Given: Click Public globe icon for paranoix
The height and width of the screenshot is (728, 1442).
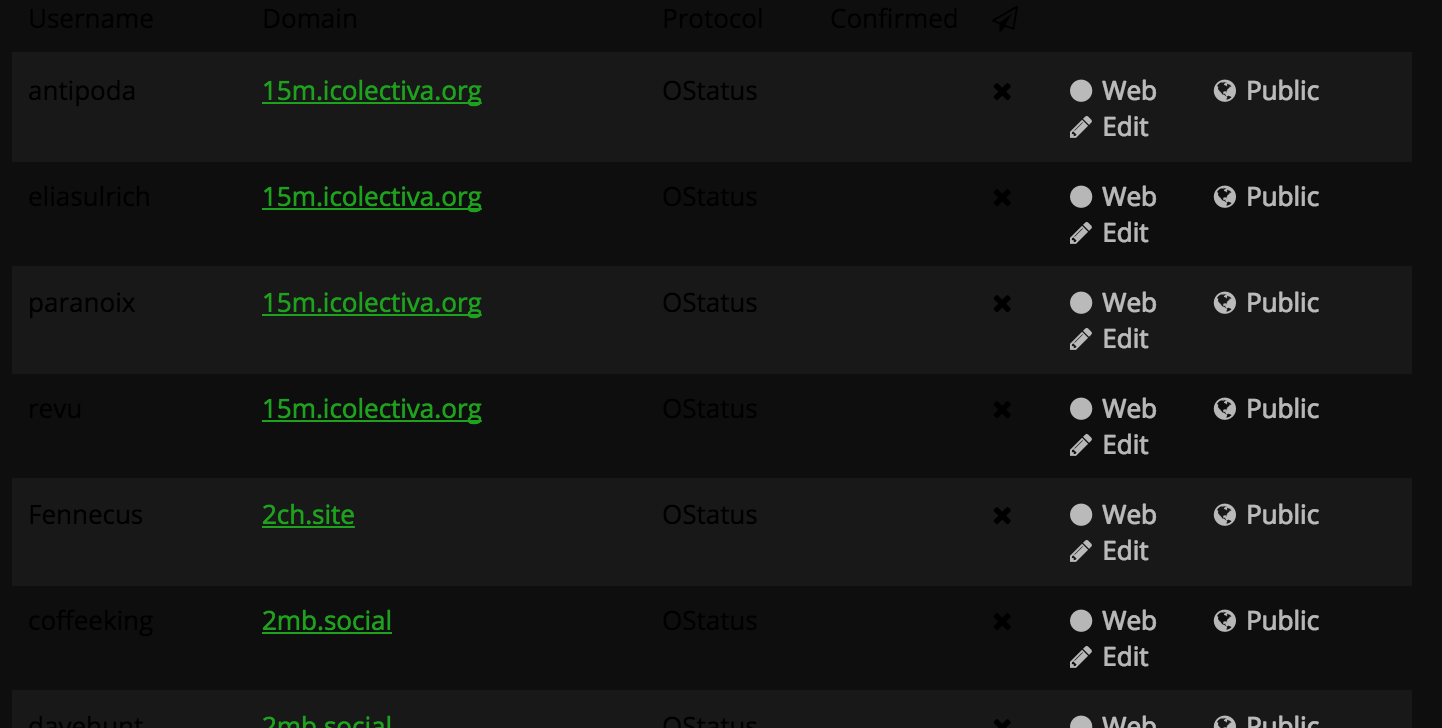Looking at the screenshot, I should click(x=1225, y=303).
